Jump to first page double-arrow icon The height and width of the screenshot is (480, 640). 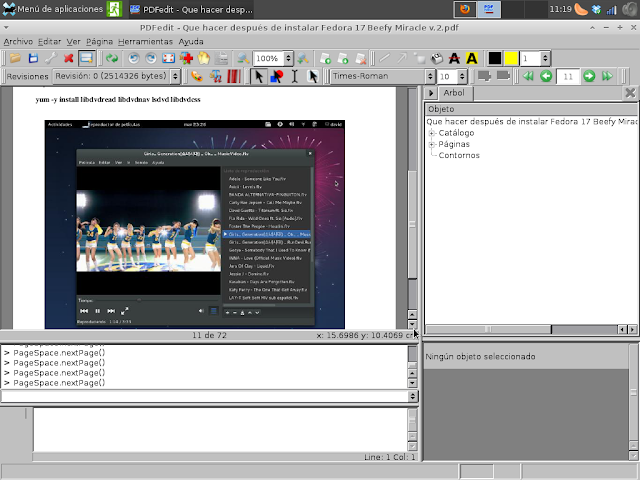tap(528, 76)
